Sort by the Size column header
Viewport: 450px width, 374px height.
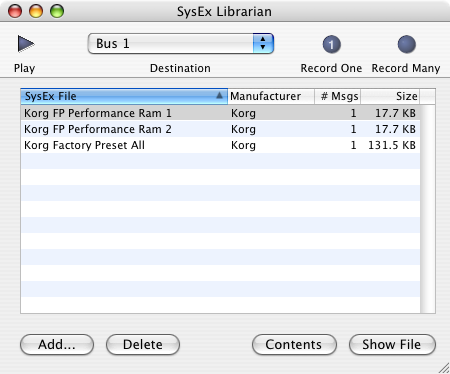[390, 96]
